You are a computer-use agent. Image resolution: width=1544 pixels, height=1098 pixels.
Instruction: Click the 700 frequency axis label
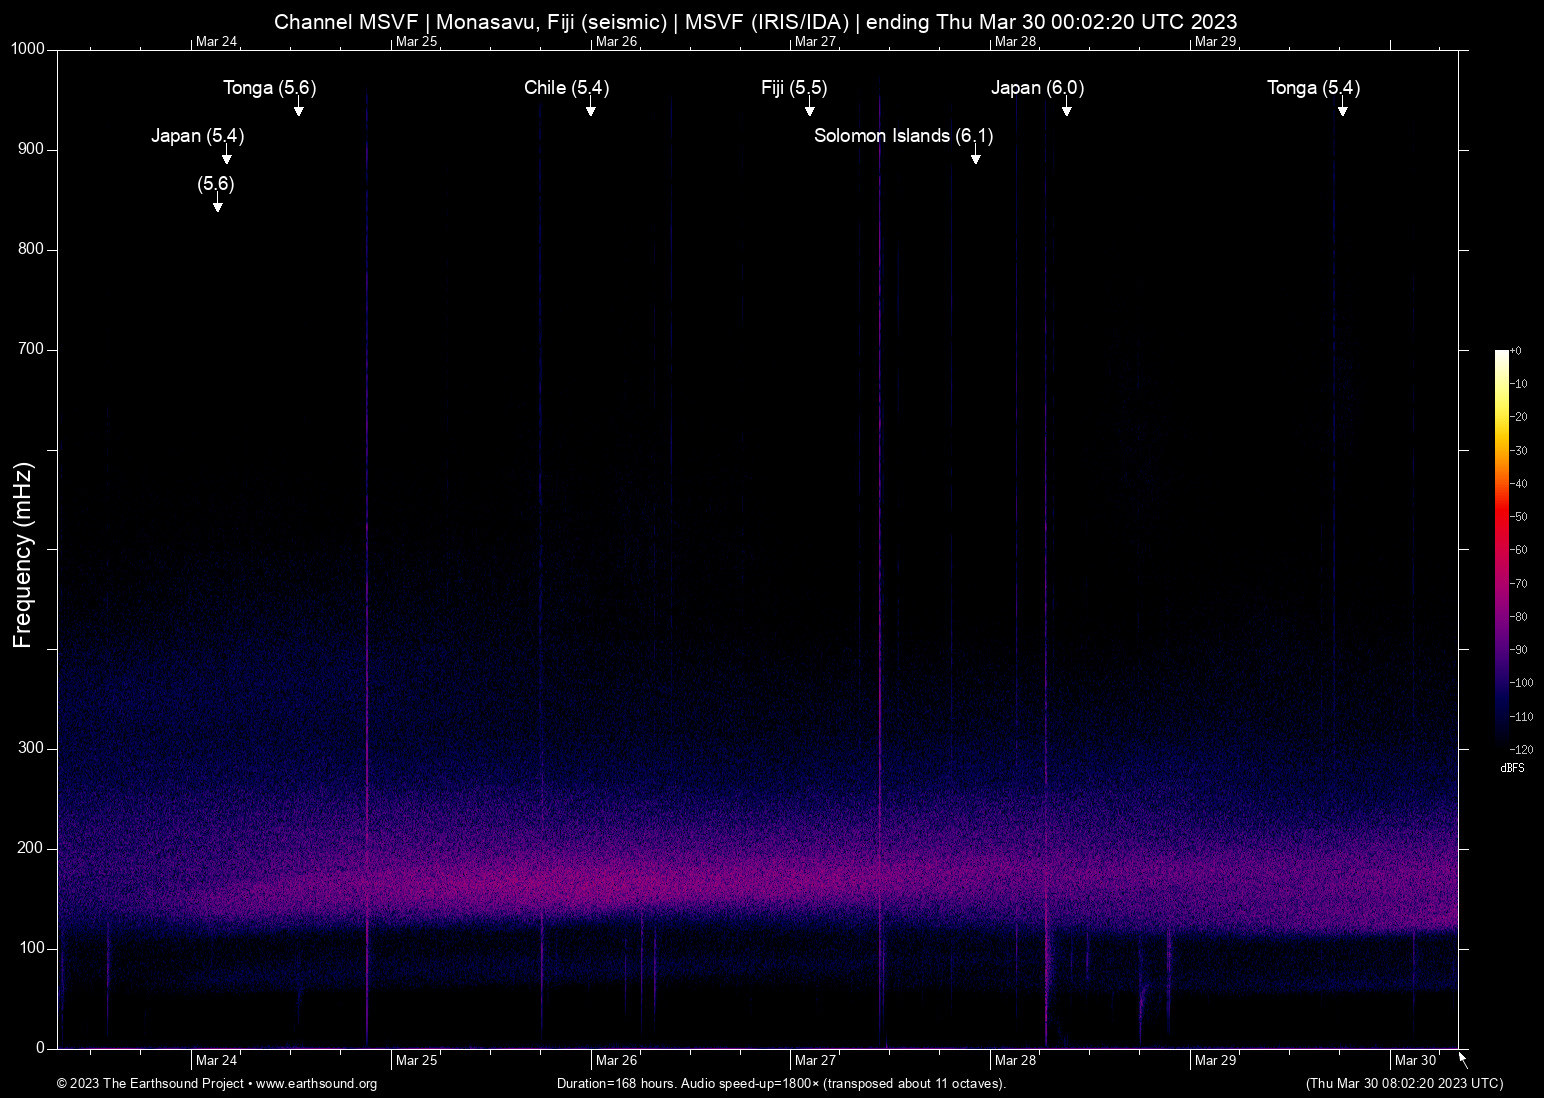coord(31,349)
